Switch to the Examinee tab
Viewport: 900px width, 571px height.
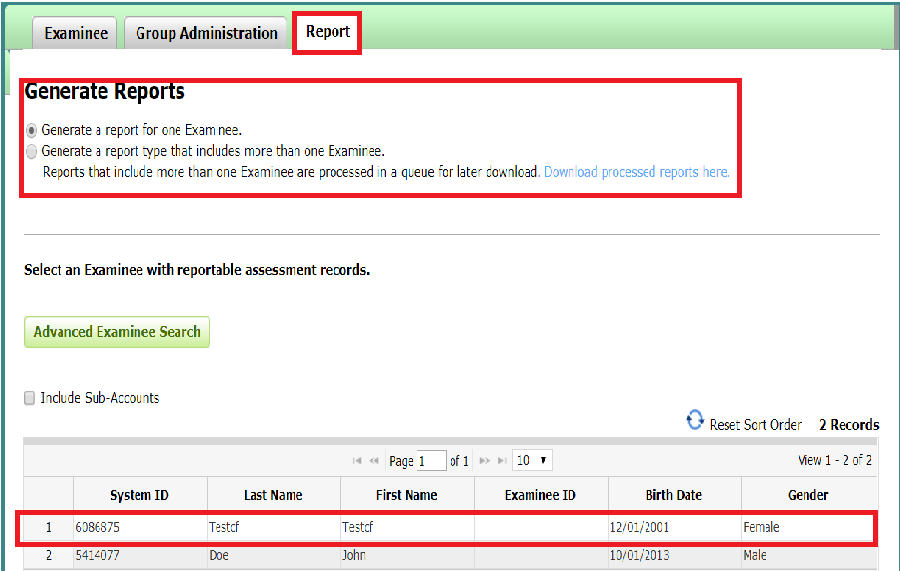(x=76, y=33)
